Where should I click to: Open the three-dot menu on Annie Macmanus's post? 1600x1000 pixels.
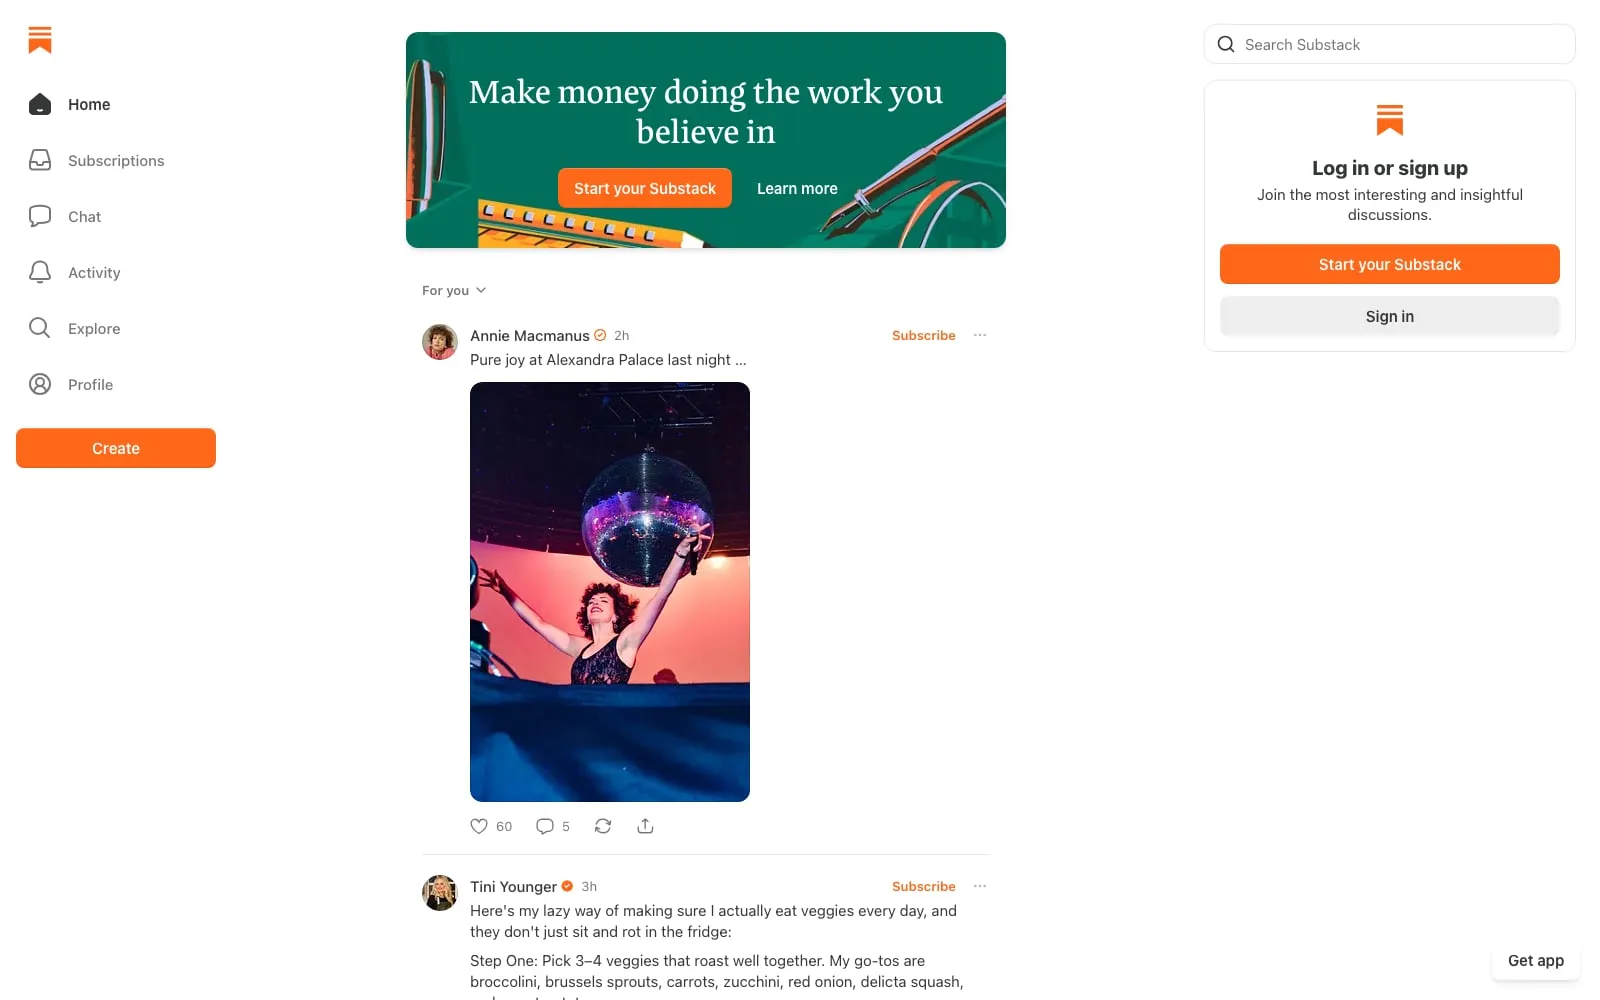click(980, 335)
